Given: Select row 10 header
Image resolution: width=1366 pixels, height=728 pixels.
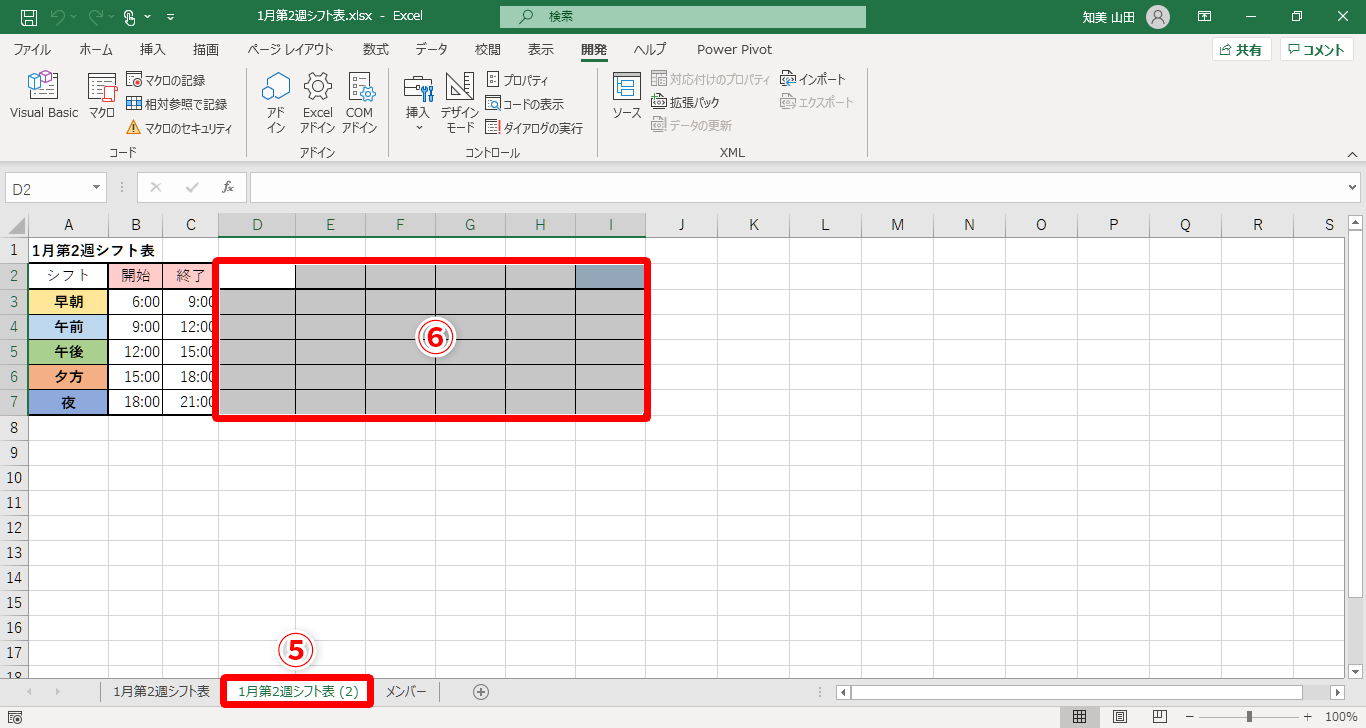Looking at the screenshot, I should (14, 478).
